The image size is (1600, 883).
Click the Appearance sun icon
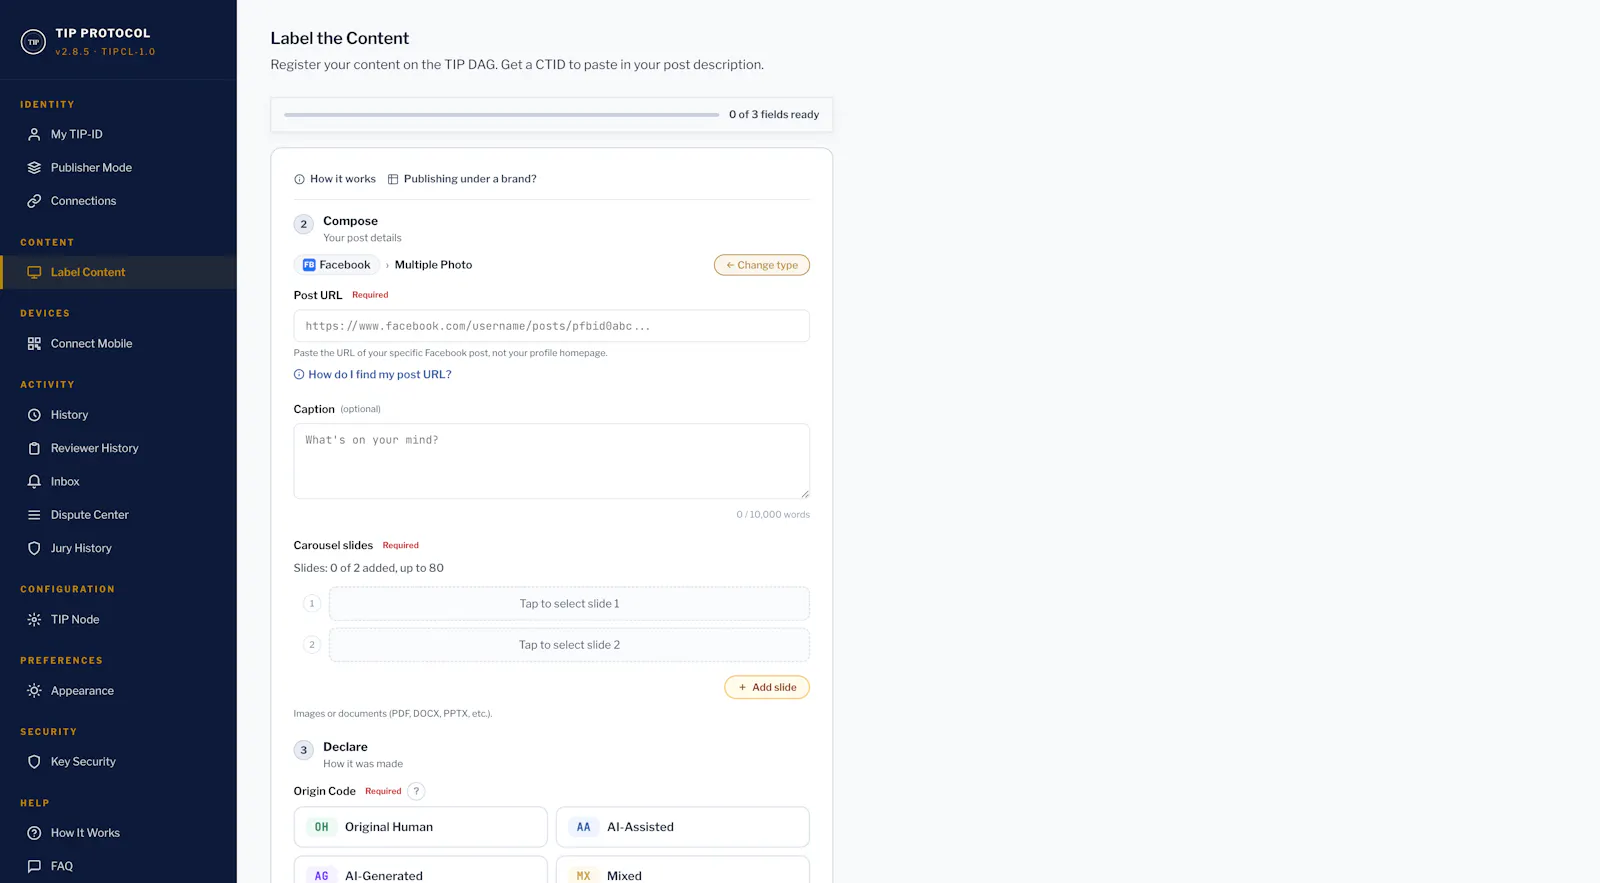coord(34,691)
